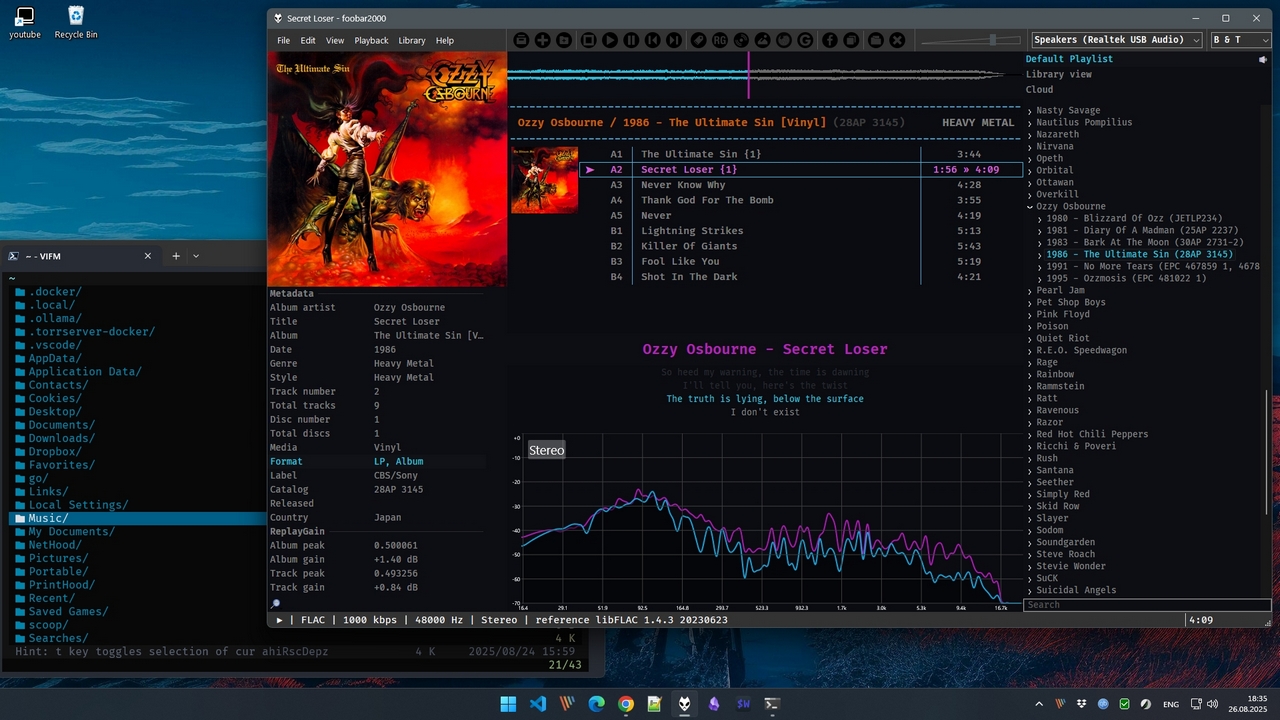This screenshot has width=1280, height=720.
Task: Click the Facebook 'f' toolbar icon
Action: (x=830, y=40)
